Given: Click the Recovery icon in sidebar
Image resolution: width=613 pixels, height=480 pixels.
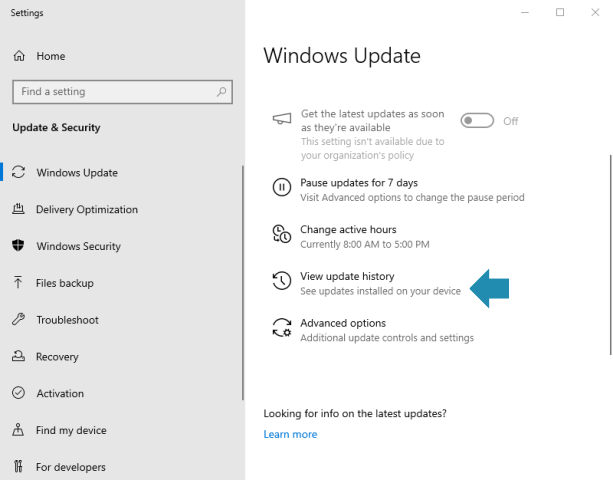Looking at the screenshot, I should pyautogui.click(x=18, y=356).
